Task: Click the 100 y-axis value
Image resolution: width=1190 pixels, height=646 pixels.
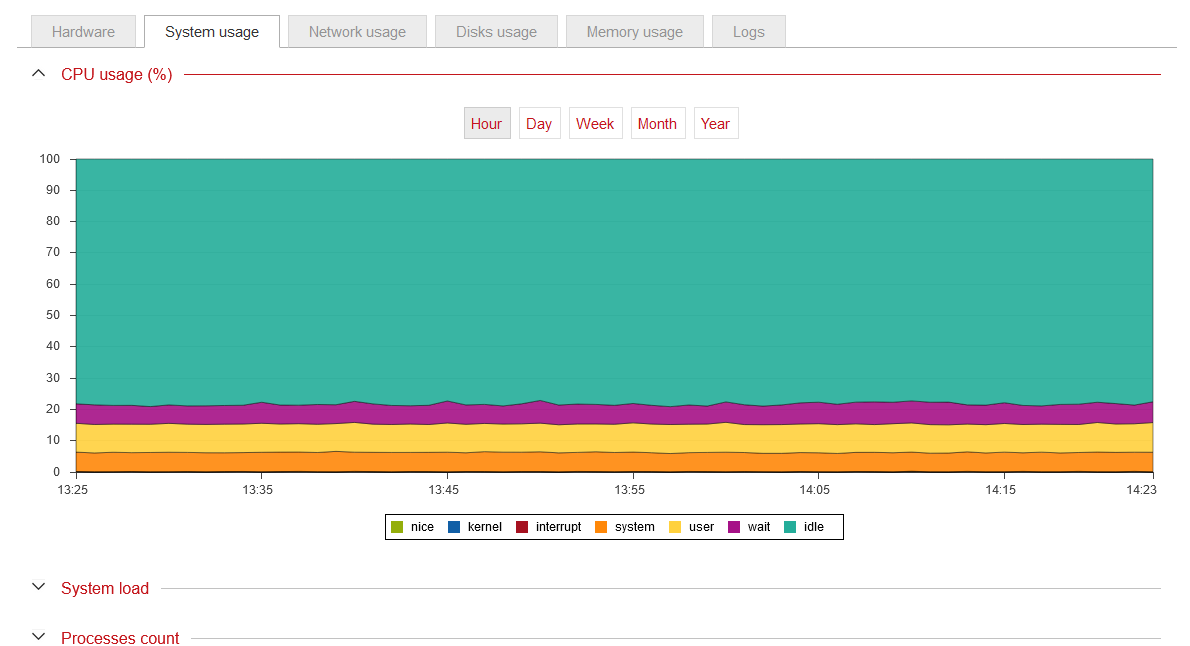Action: (x=49, y=159)
